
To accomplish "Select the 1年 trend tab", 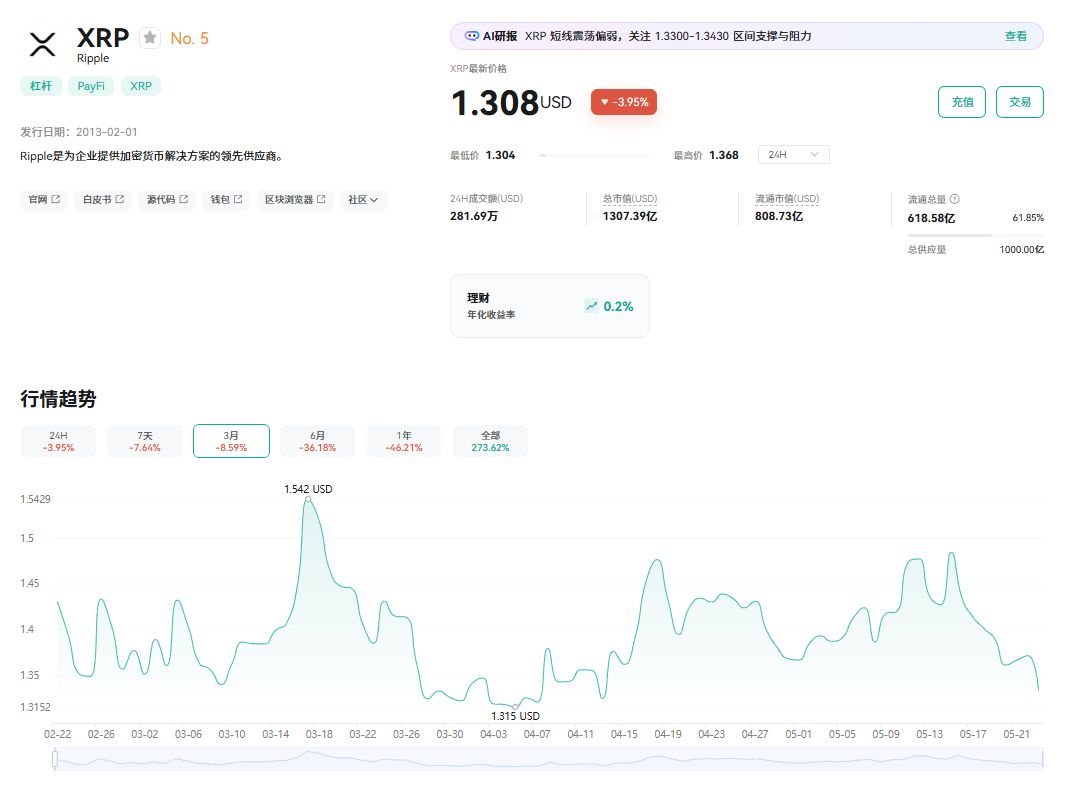I will click(404, 441).
